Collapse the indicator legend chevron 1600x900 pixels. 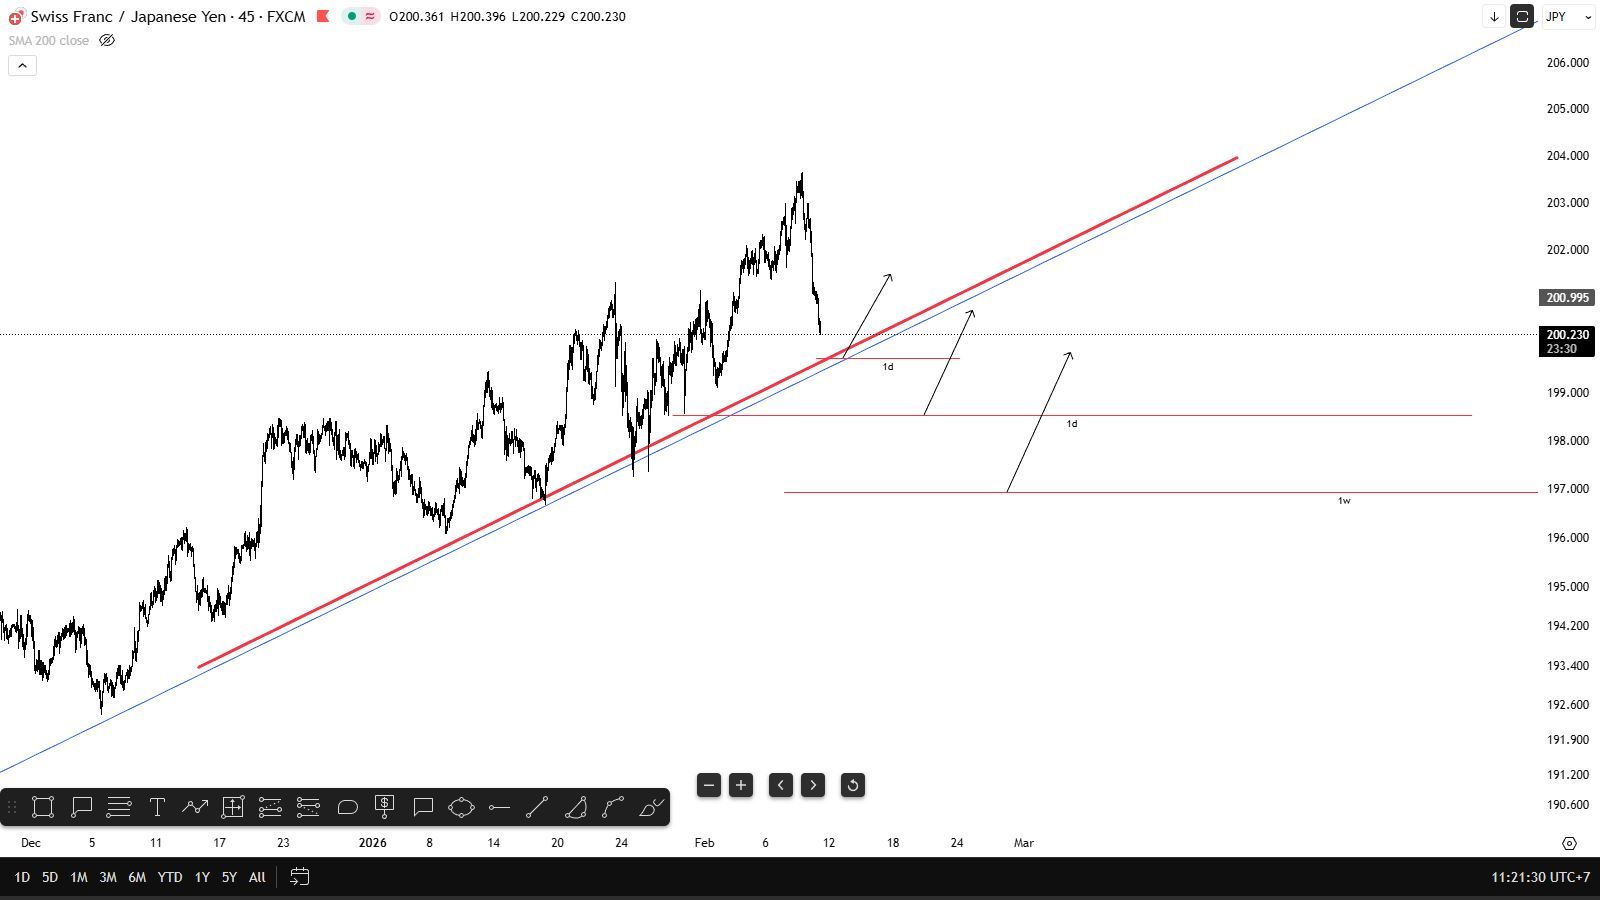coord(22,66)
